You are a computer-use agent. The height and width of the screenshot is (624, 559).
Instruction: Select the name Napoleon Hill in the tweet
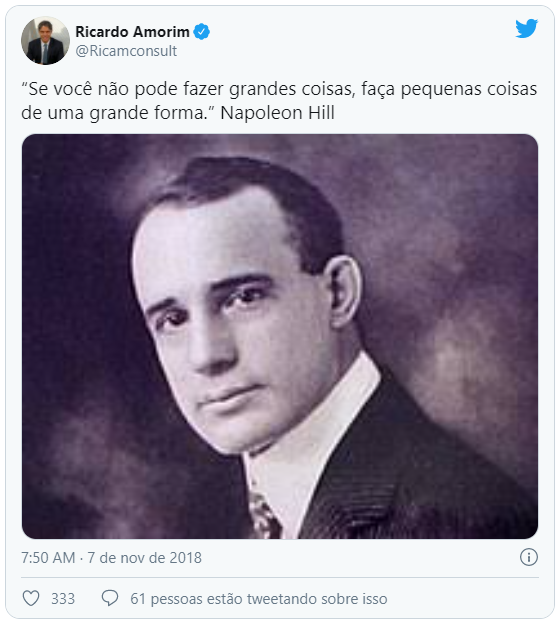tap(277, 113)
